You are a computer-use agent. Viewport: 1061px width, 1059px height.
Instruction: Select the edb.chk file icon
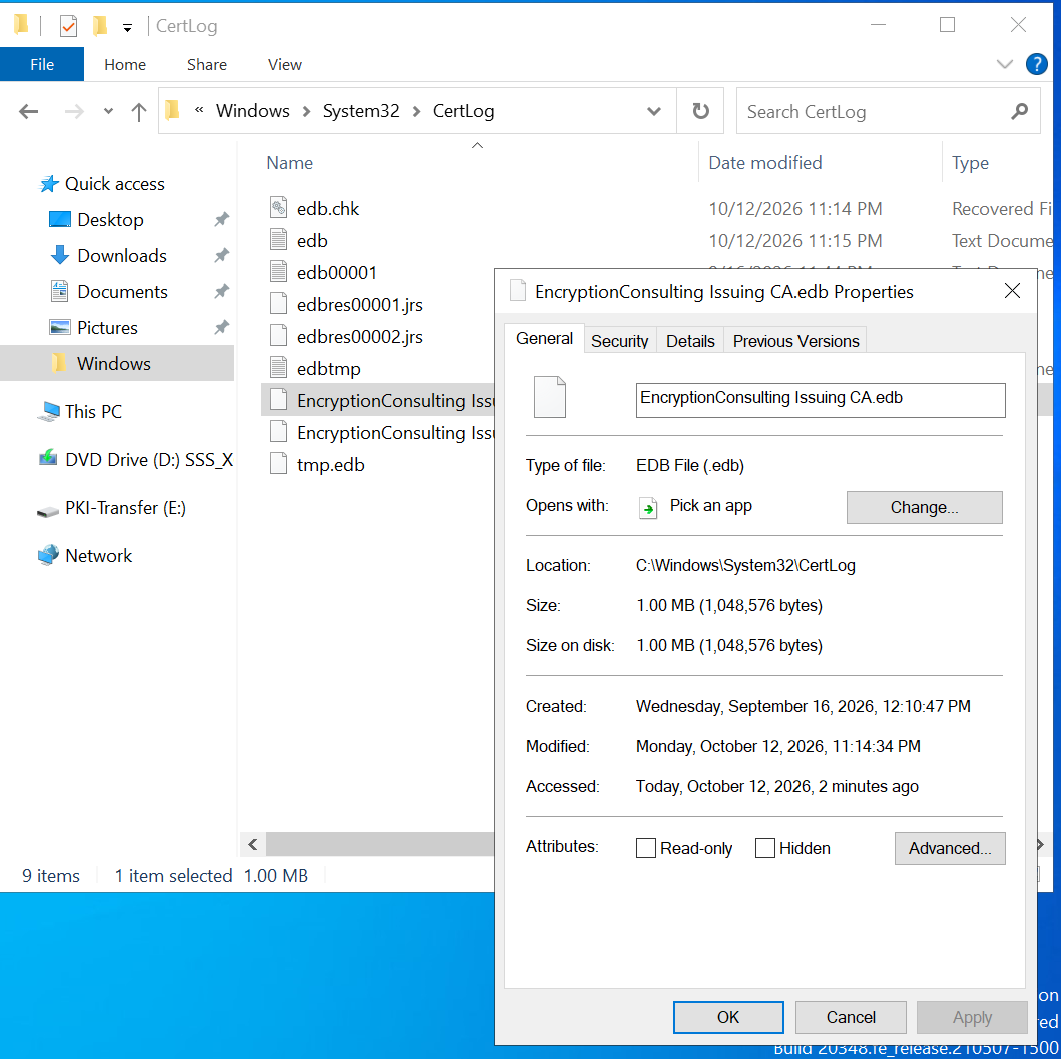point(278,207)
